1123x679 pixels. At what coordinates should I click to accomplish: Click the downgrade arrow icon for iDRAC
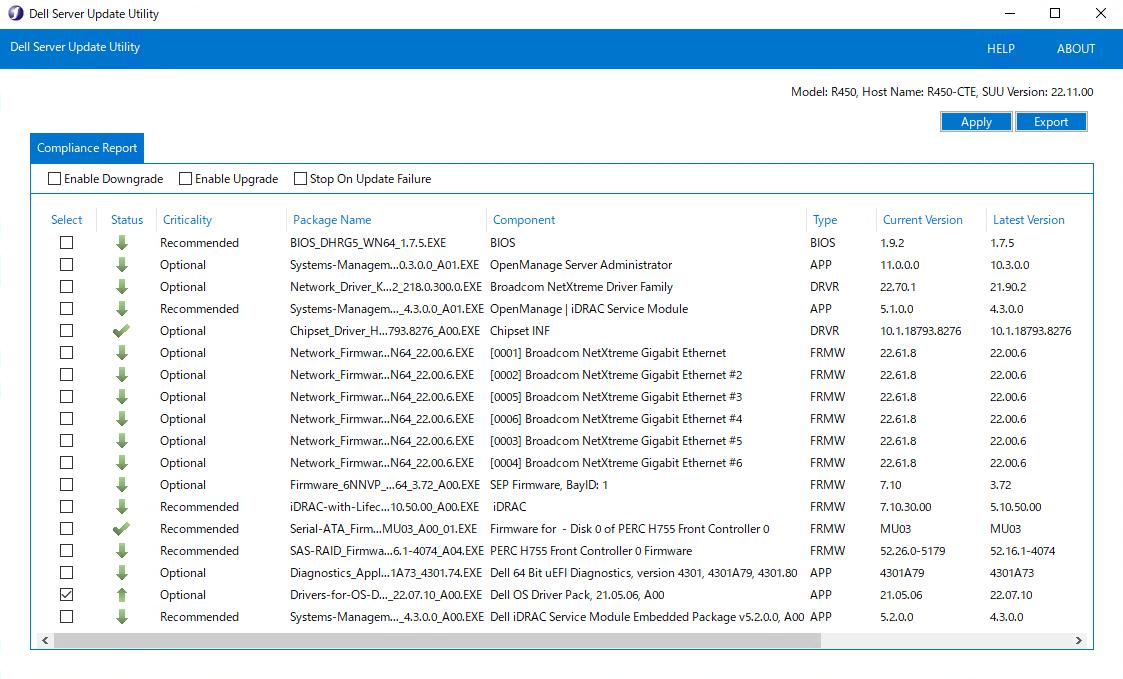[x=121, y=506]
